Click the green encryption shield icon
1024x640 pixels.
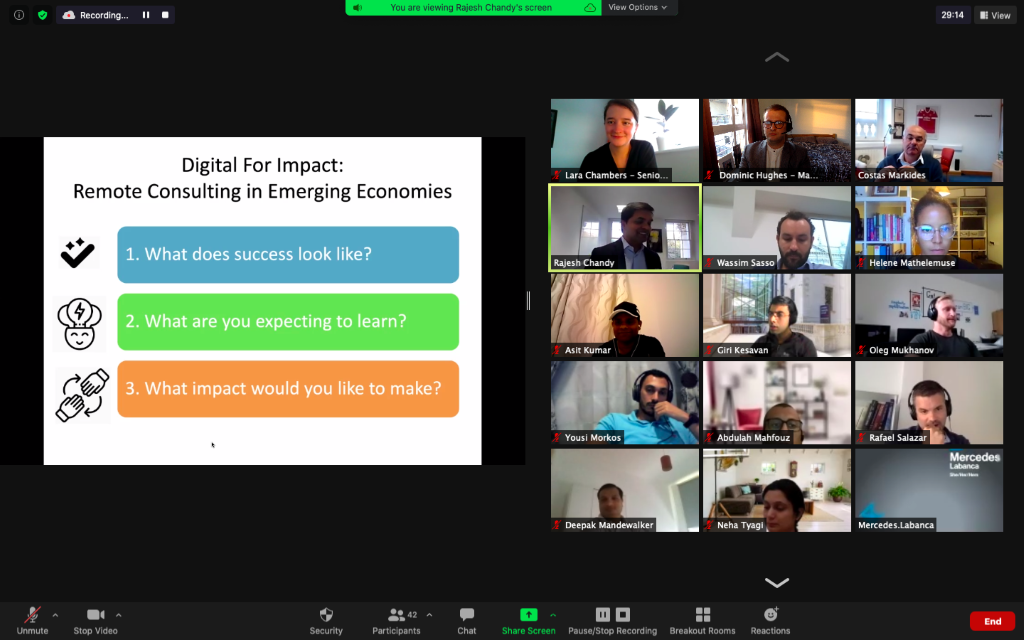tap(42, 14)
